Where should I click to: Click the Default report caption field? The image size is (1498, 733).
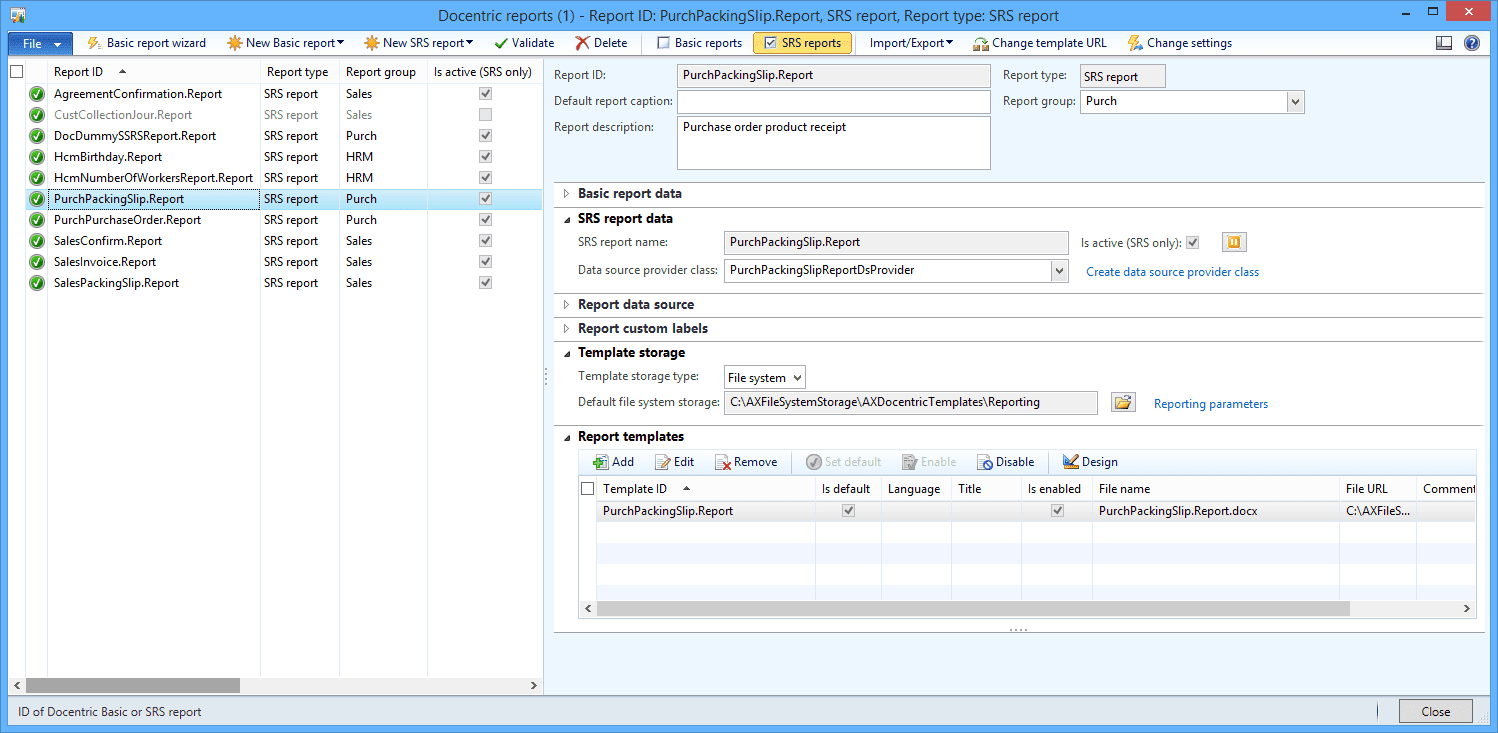[833, 102]
